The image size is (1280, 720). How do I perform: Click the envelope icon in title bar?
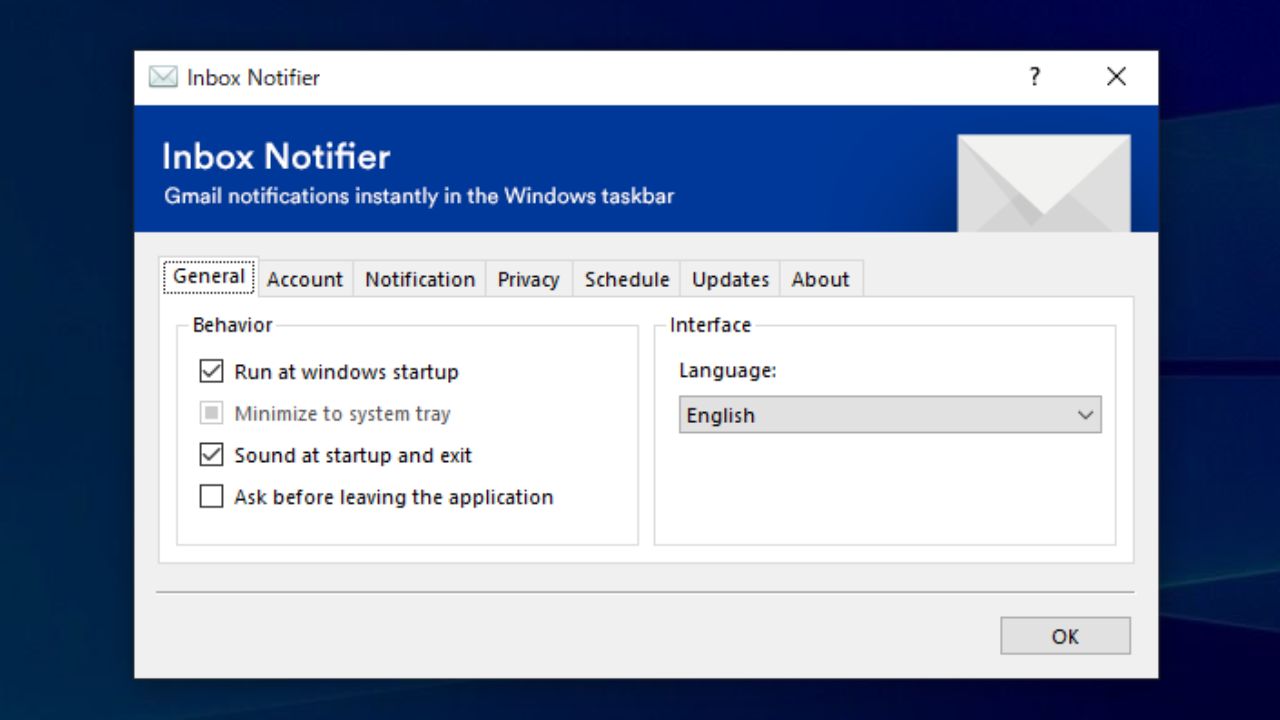(x=163, y=77)
